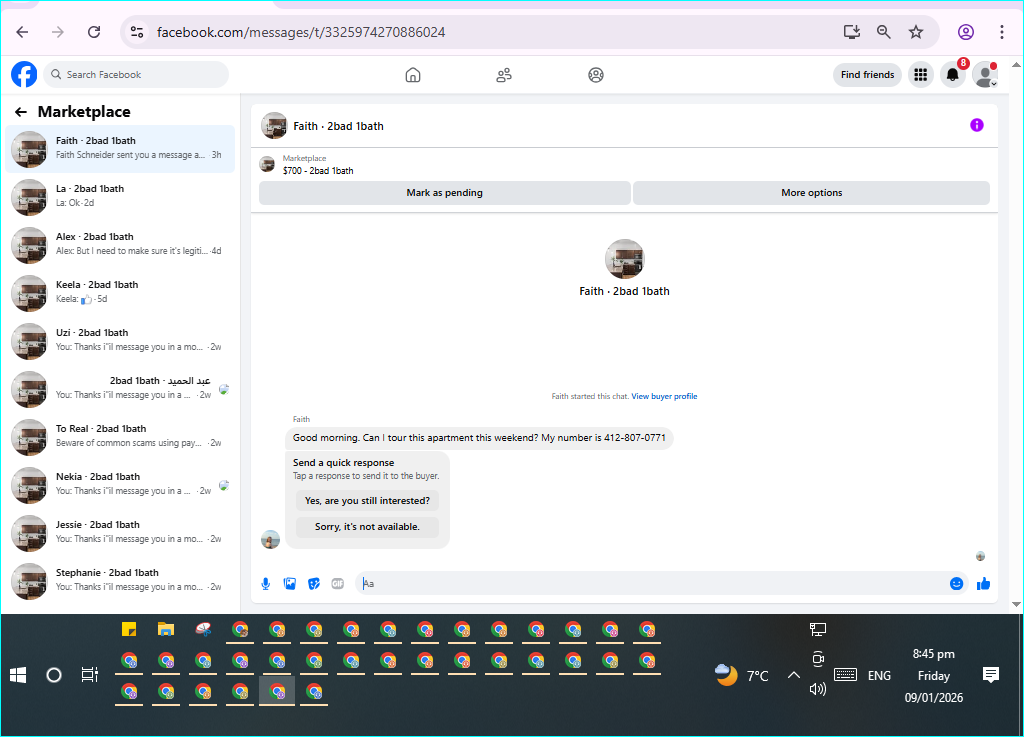Screen dimensions: 1024x737
Task: Click Faith's message about apartment tour
Action: [479, 438]
